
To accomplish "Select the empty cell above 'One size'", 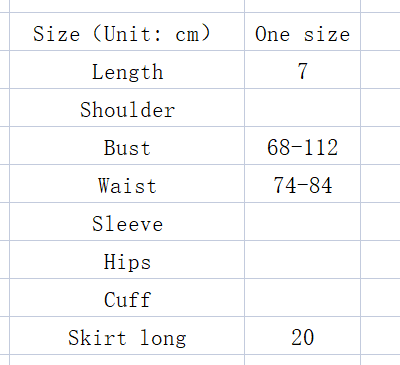I will [302, 6].
